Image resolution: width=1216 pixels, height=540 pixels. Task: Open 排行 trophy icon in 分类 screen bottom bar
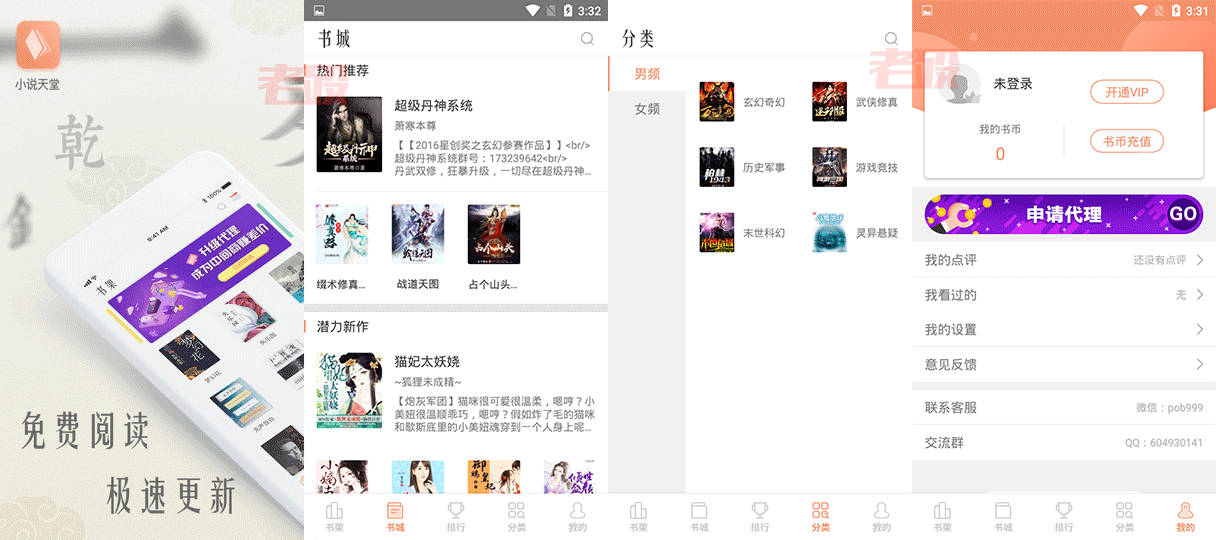(x=760, y=510)
